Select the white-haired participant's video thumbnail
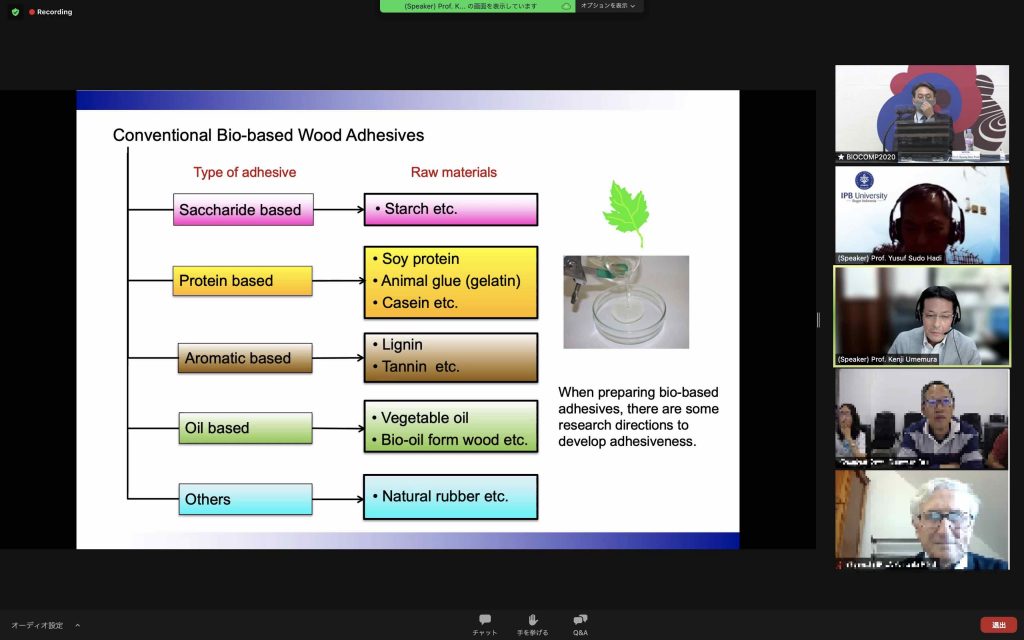The height and width of the screenshot is (640, 1024). click(x=921, y=520)
